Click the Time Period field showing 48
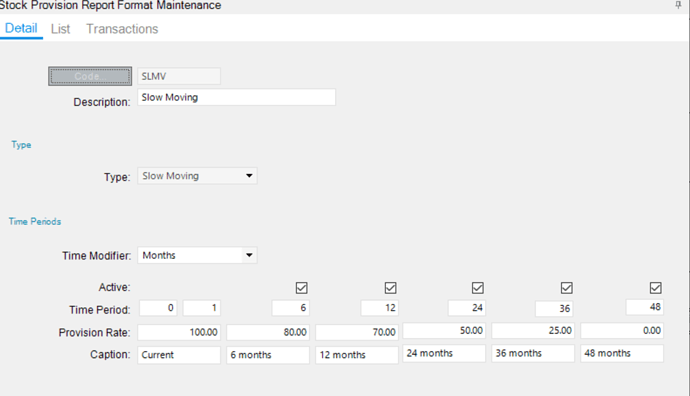The width and height of the screenshot is (690, 396). point(644,307)
